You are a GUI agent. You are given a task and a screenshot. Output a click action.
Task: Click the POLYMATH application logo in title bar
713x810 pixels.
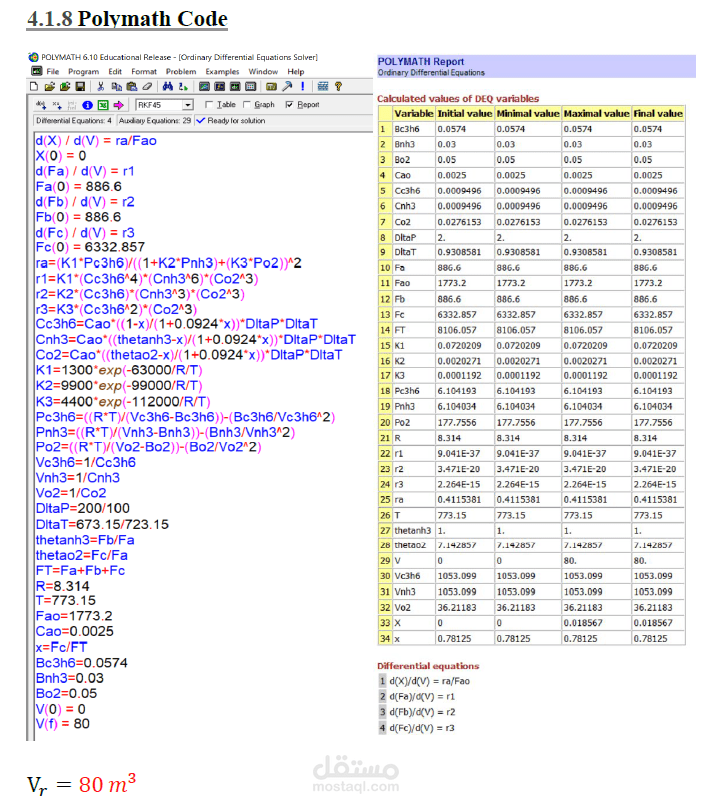click(x=34, y=57)
